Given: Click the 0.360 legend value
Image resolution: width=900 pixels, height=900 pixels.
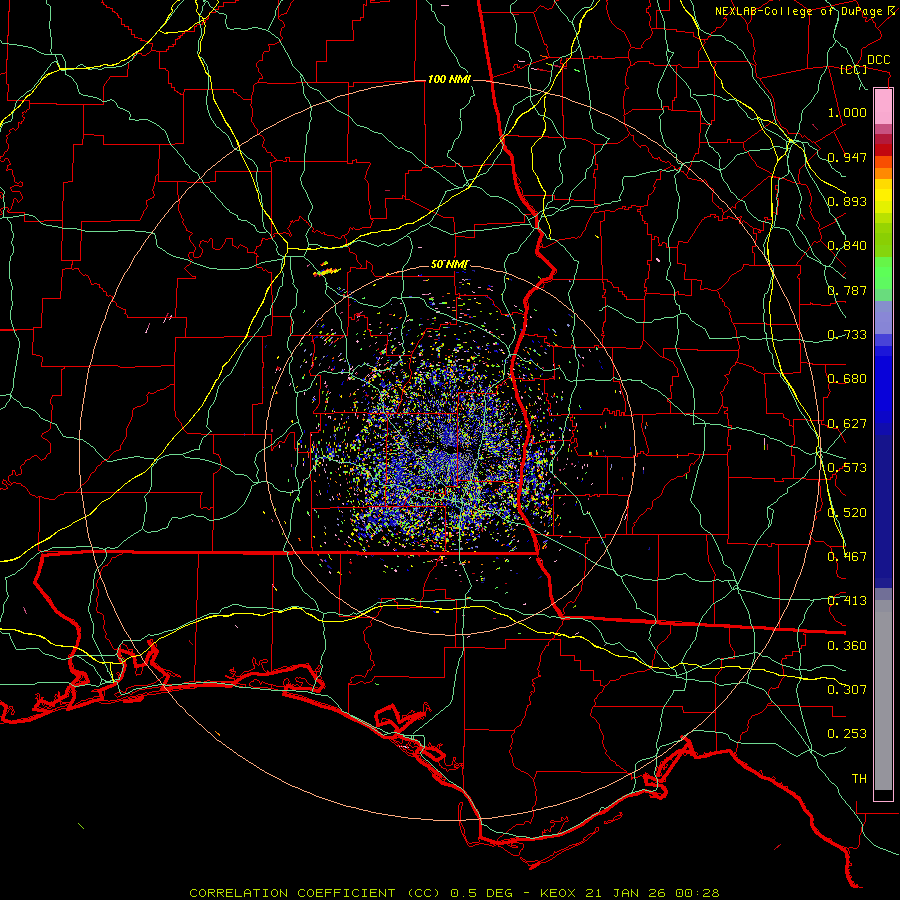Looking at the screenshot, I should click(x=847, y=646).
